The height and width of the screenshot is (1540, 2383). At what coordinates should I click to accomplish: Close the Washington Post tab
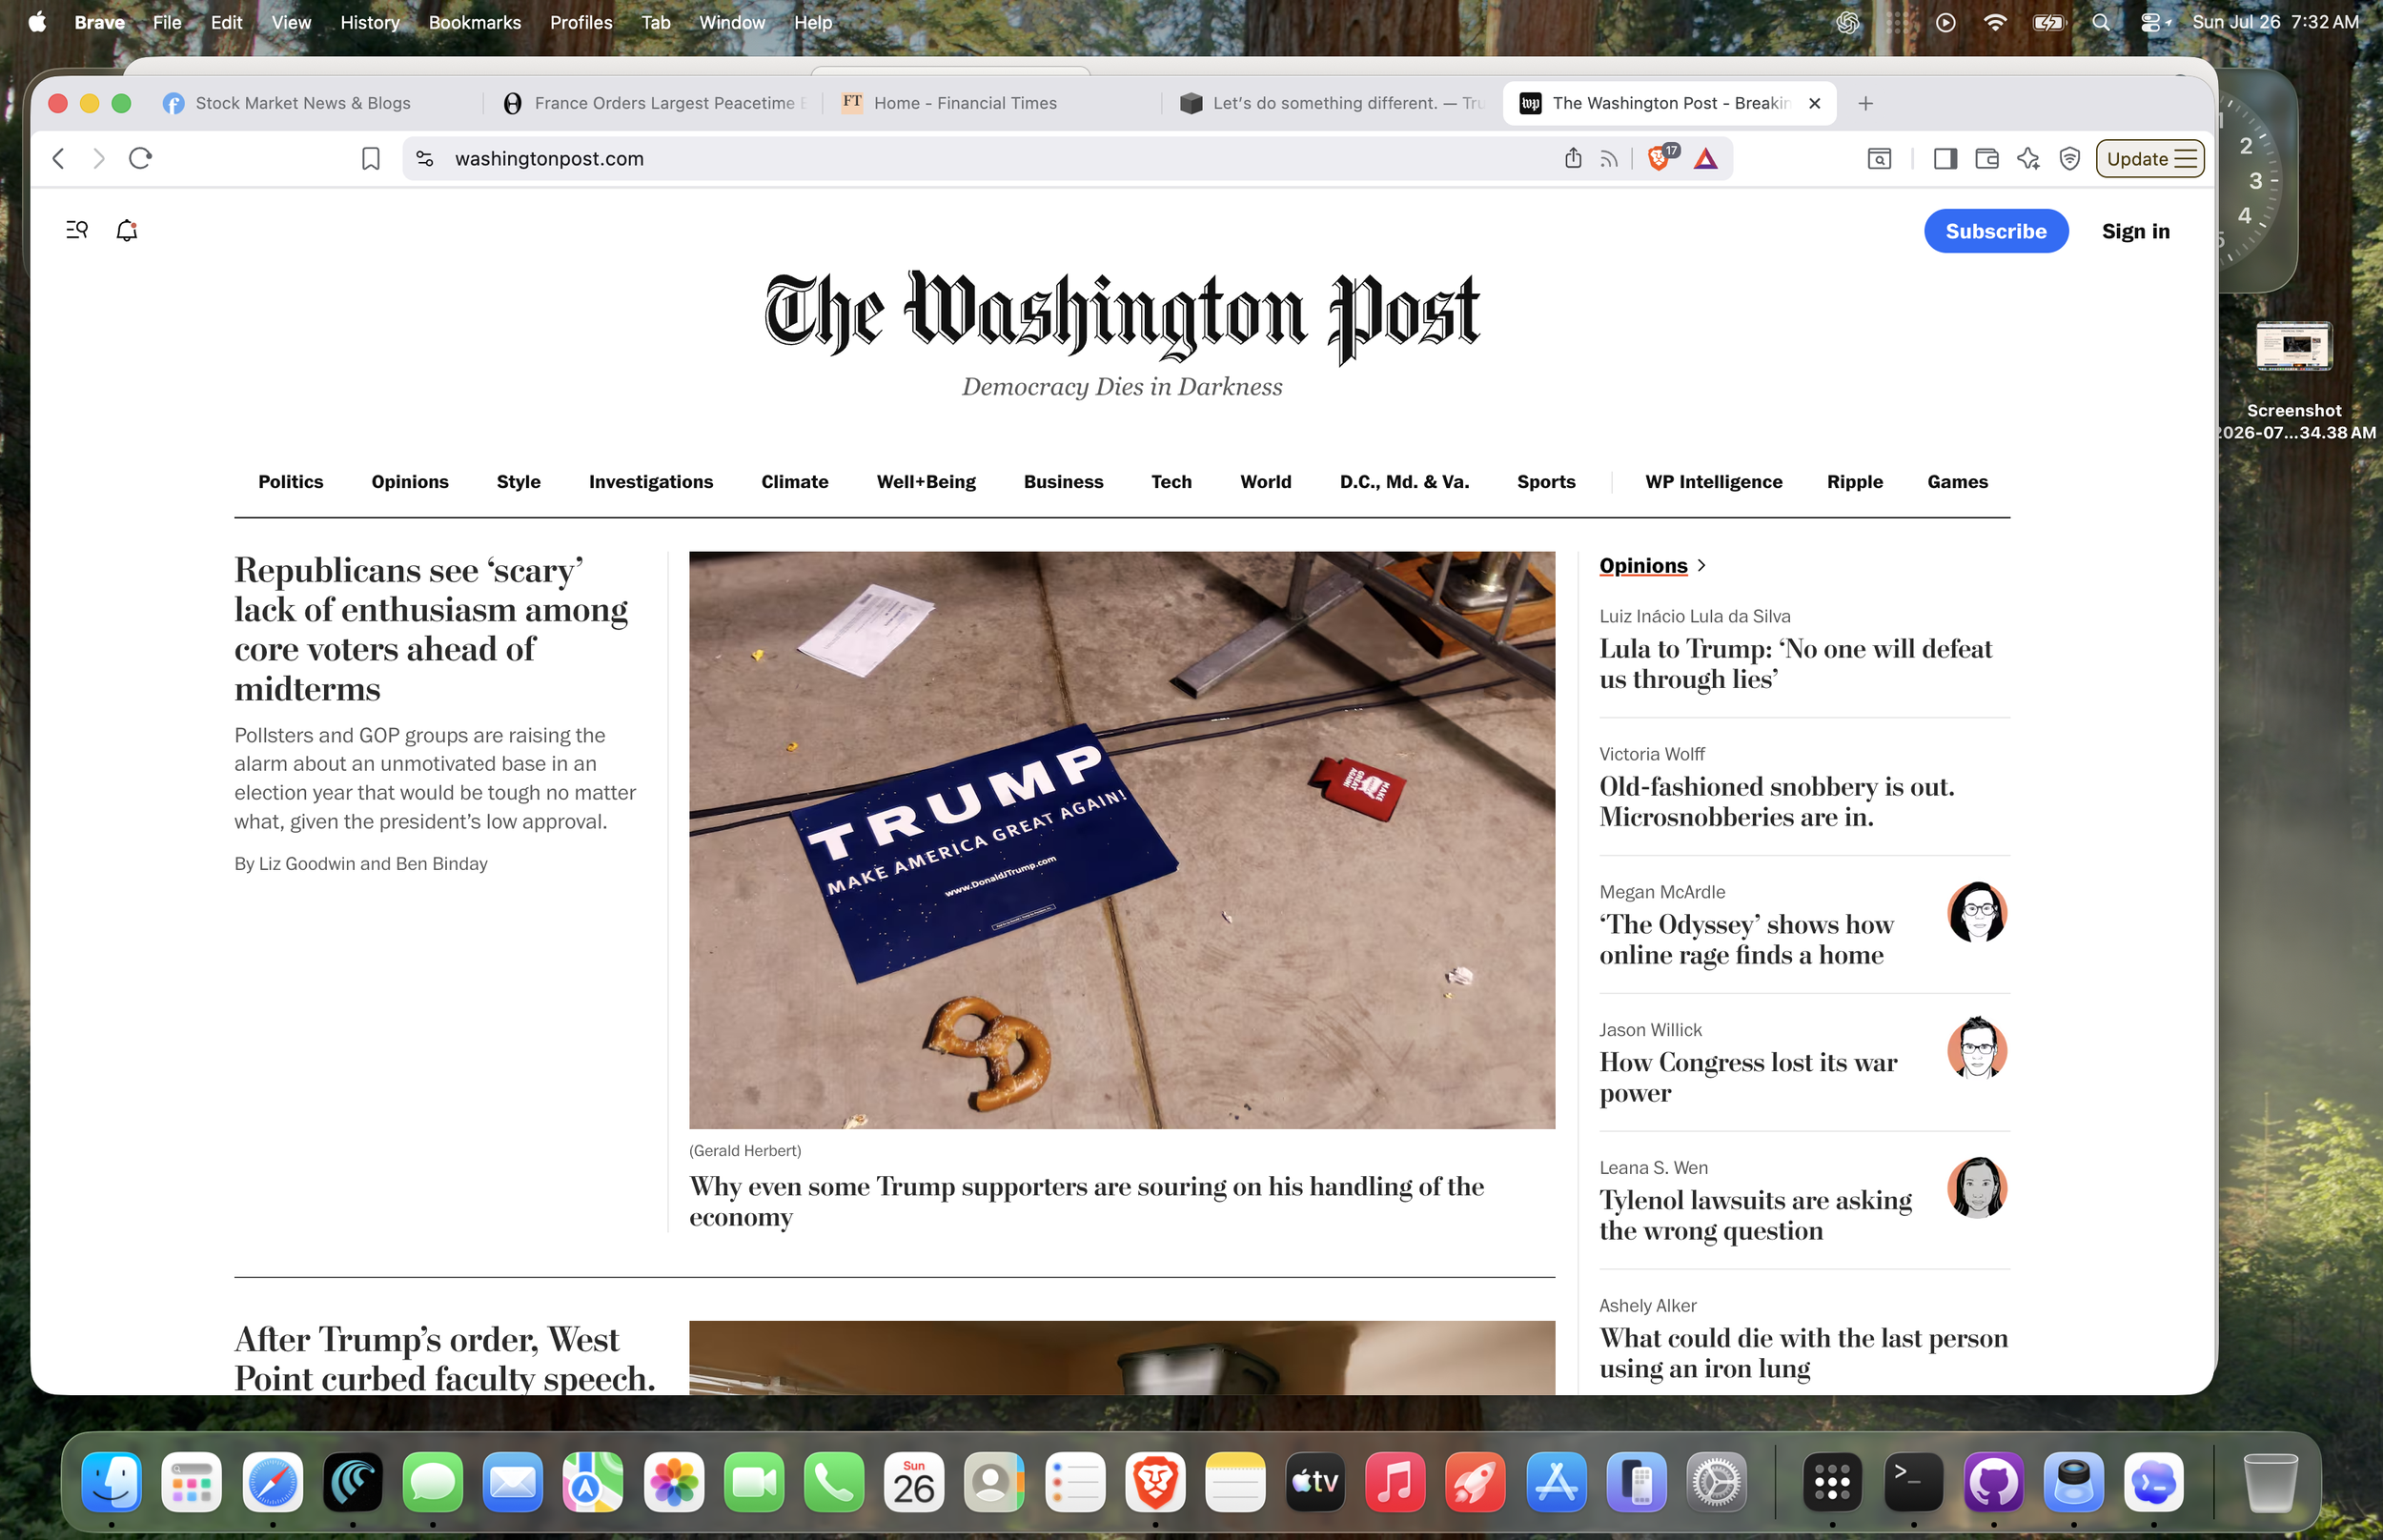click(x=1814, y=103)
